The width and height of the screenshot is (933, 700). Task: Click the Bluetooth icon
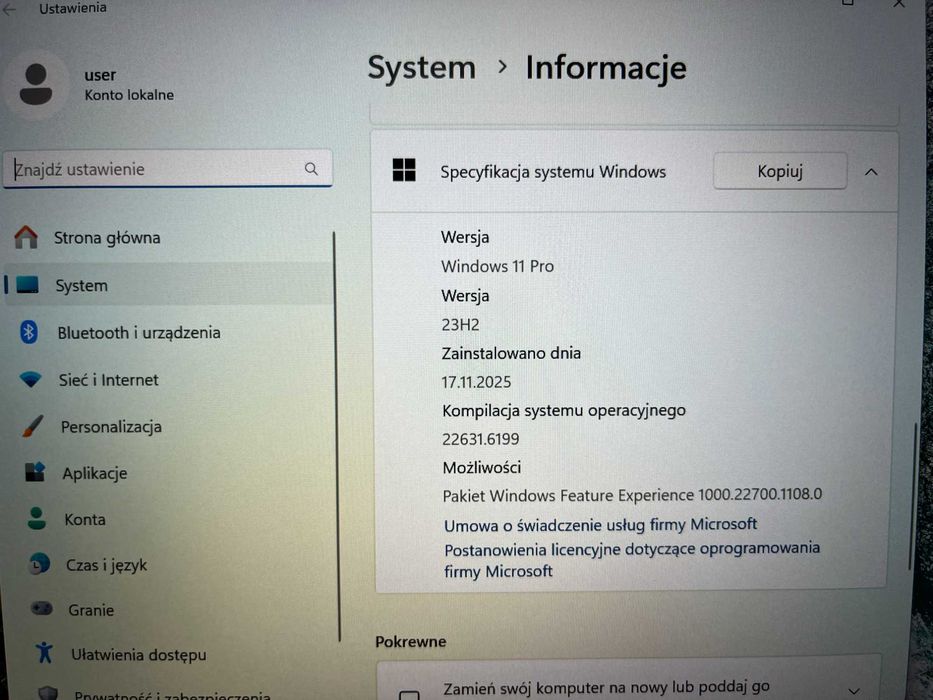(x=29, y=332)
